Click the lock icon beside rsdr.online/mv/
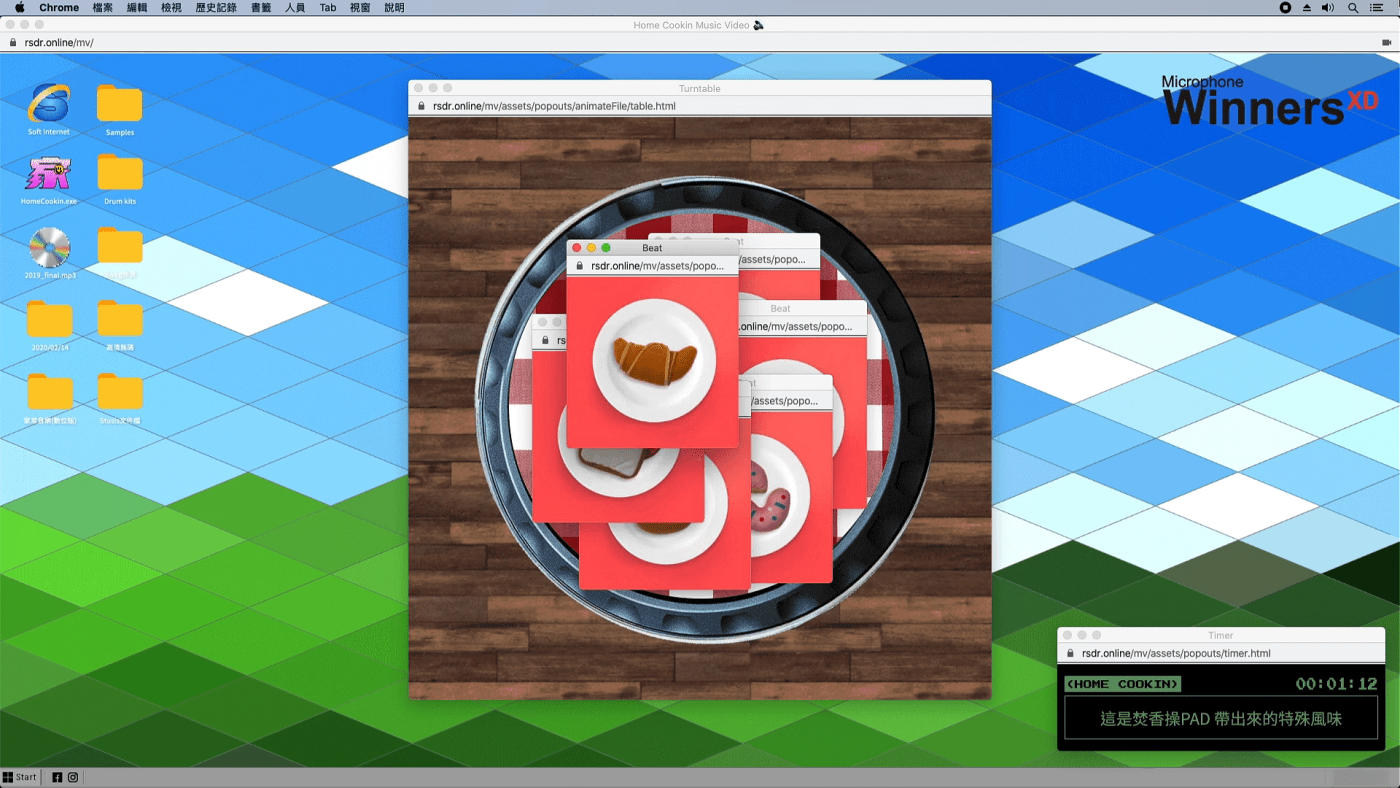The image size is (1400, 788). 13,43
